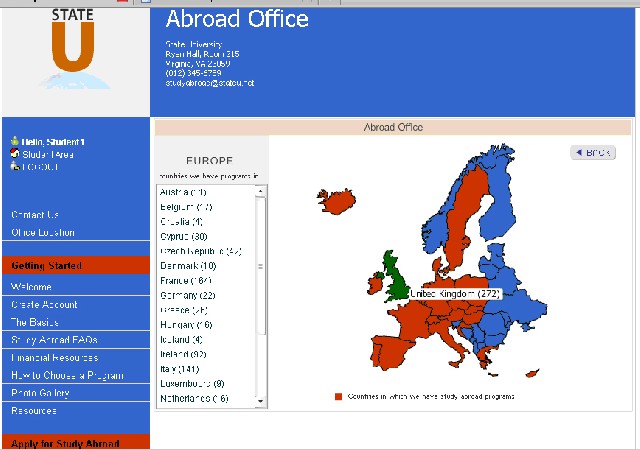Open the Contact Us link

[35, 215]
